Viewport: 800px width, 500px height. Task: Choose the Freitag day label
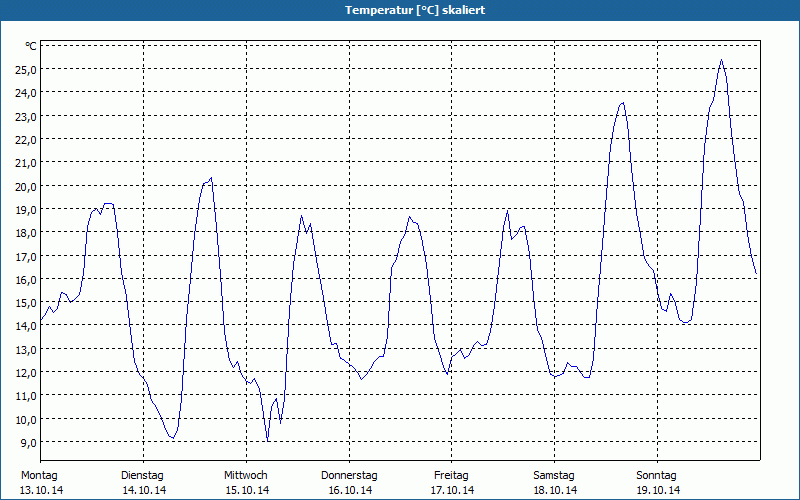coord(452,475)
